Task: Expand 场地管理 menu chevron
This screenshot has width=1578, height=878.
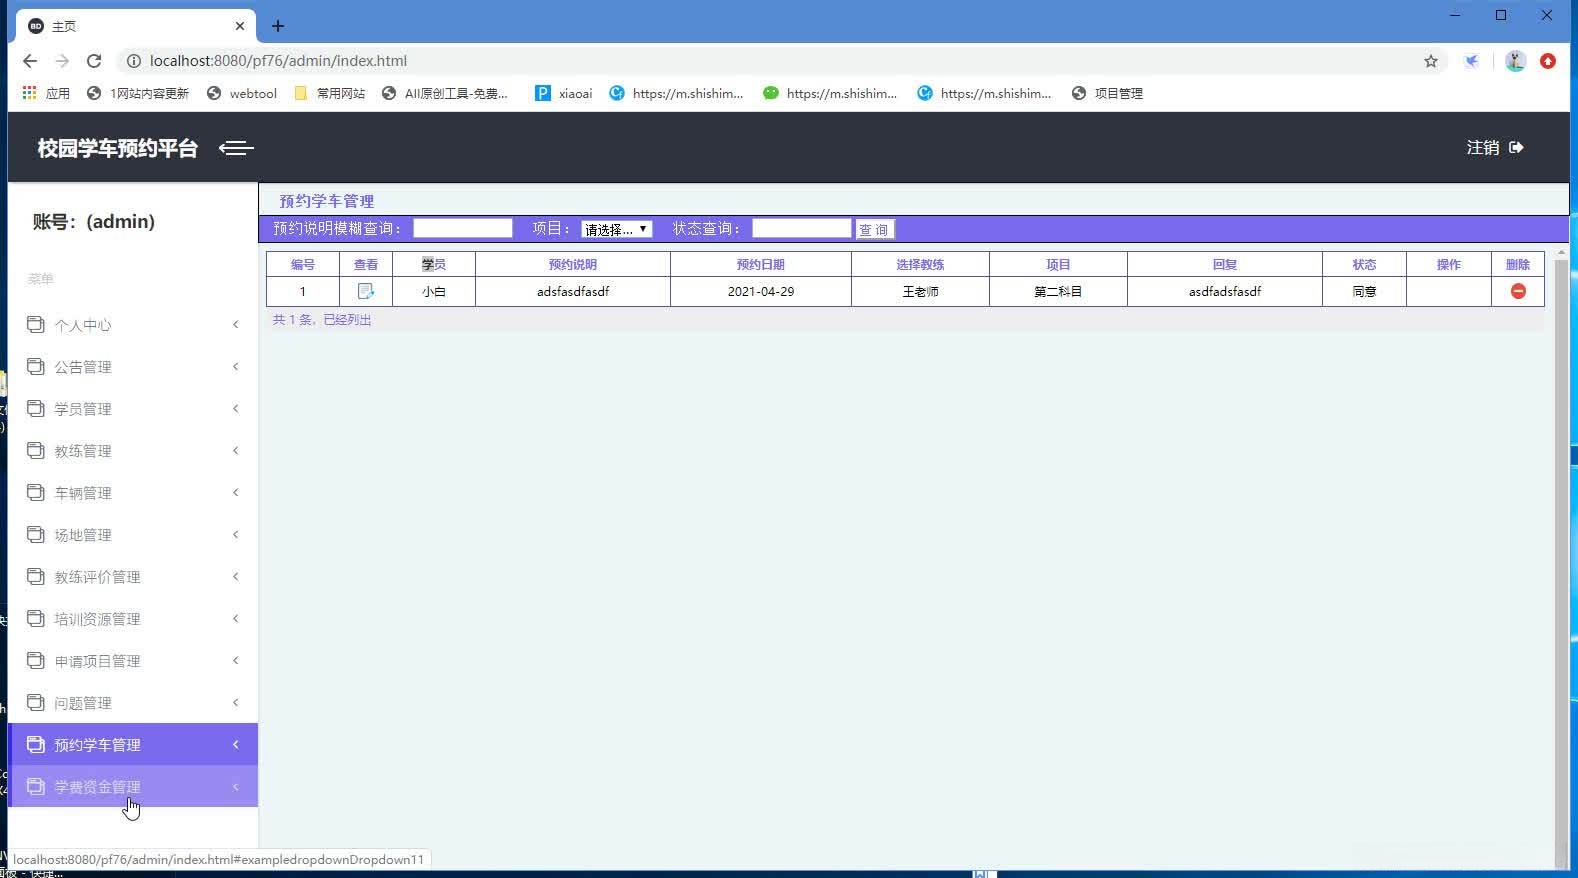Action: (x=236, y=534)
